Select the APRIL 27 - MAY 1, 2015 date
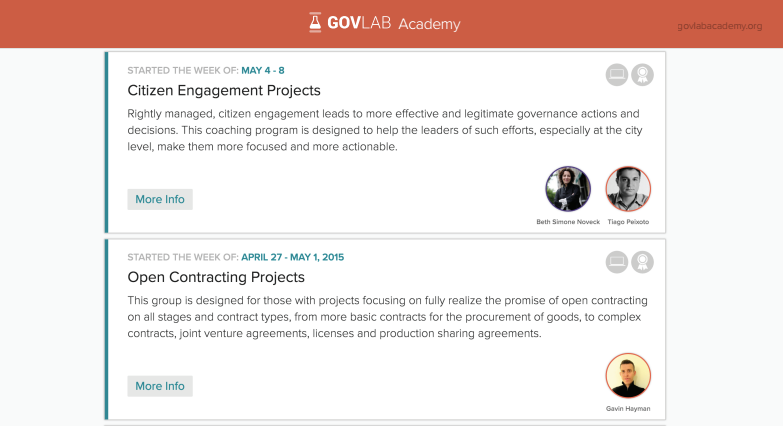The image size is (783, 426). (293, 257)
